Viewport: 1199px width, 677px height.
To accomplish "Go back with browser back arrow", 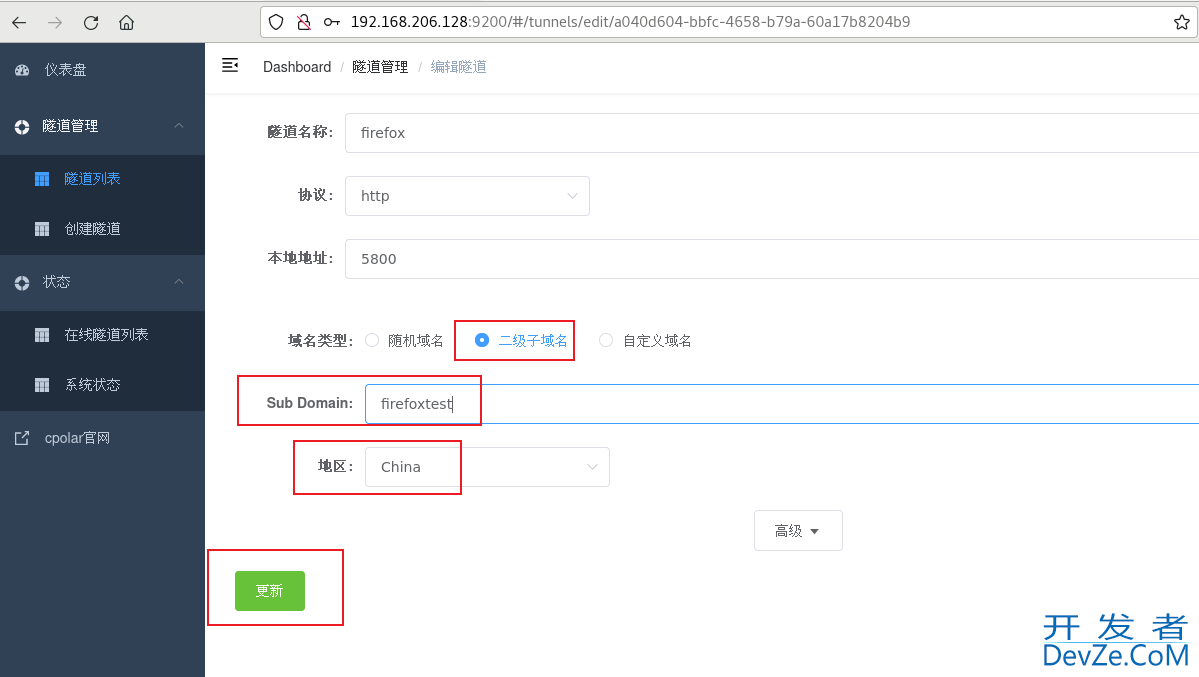I will click(x=19, y=23).
